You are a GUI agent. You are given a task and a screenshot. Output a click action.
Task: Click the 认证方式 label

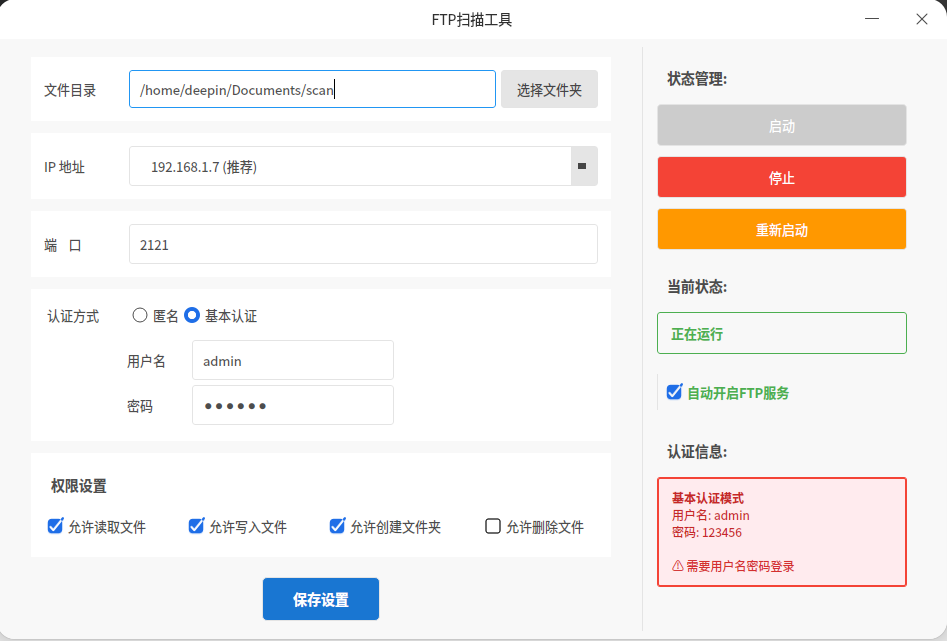73,317
